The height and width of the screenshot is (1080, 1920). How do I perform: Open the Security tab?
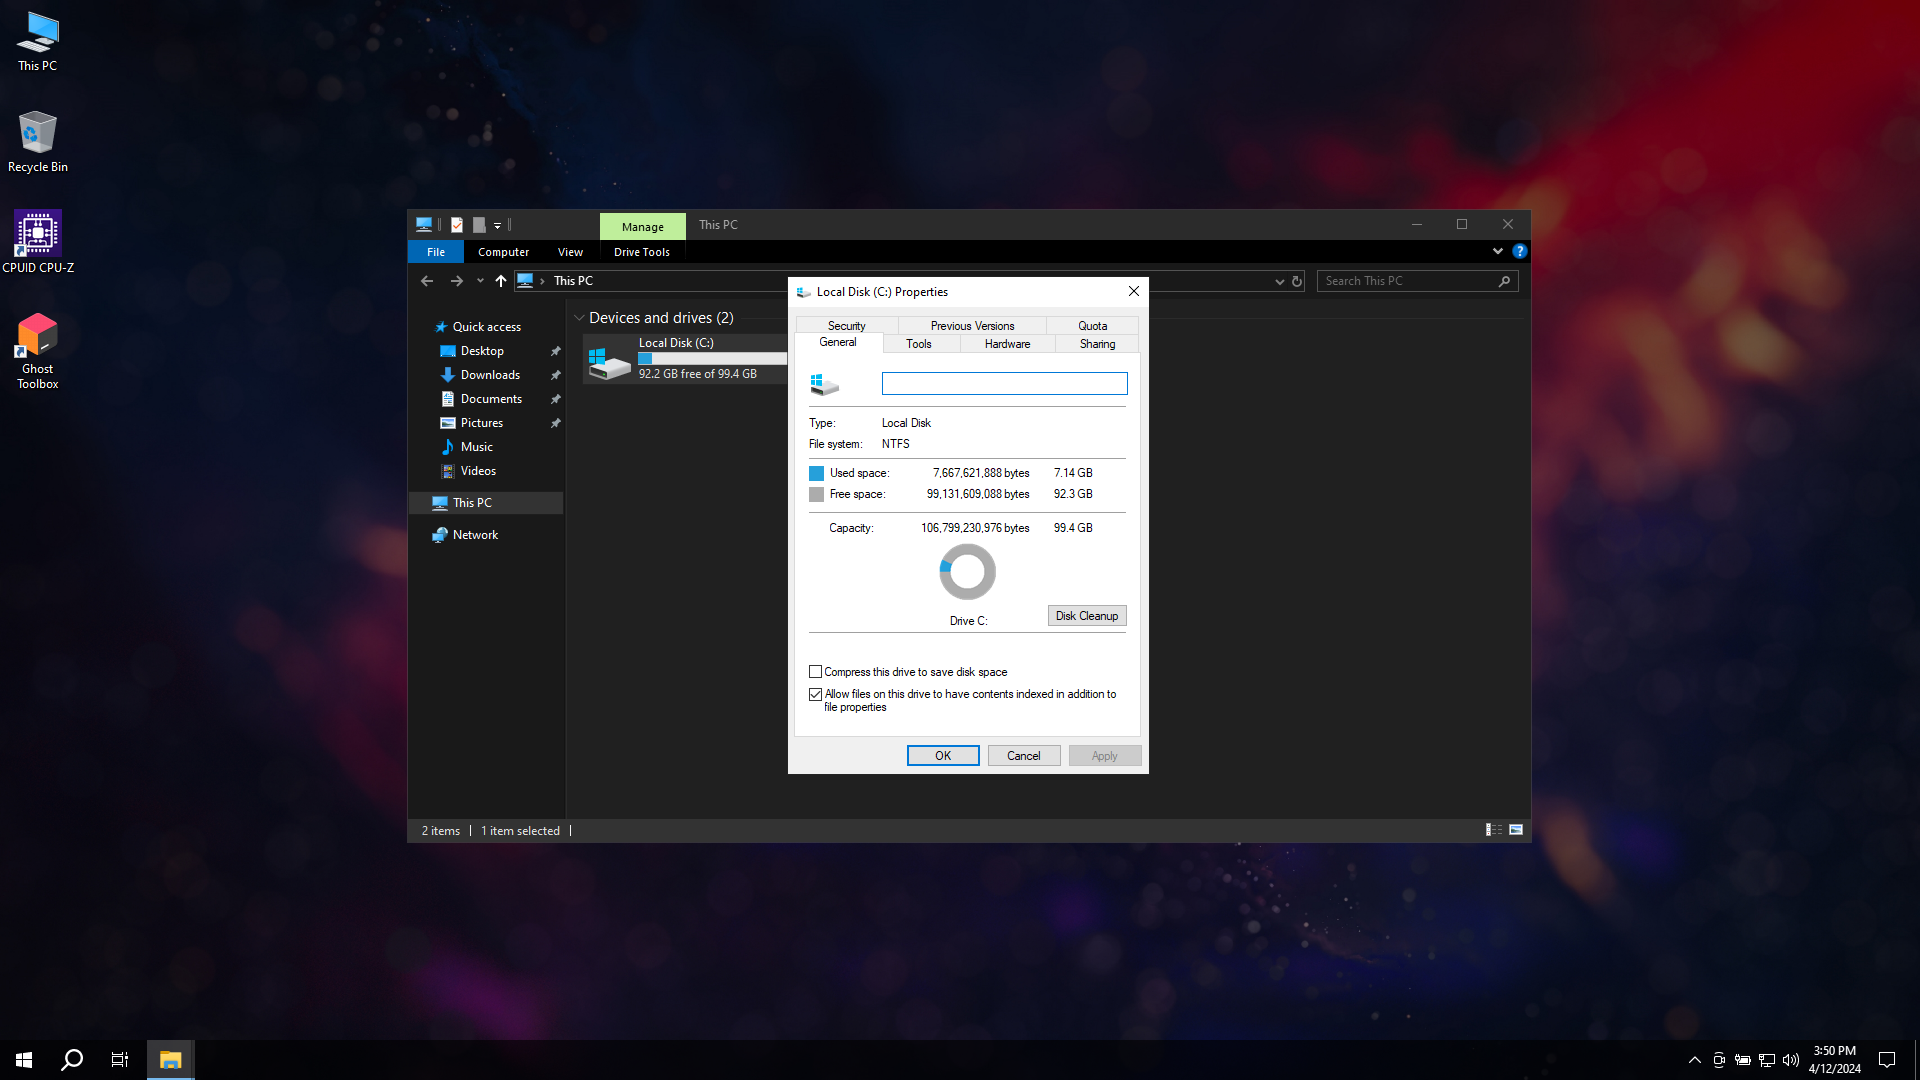point(846,326)
